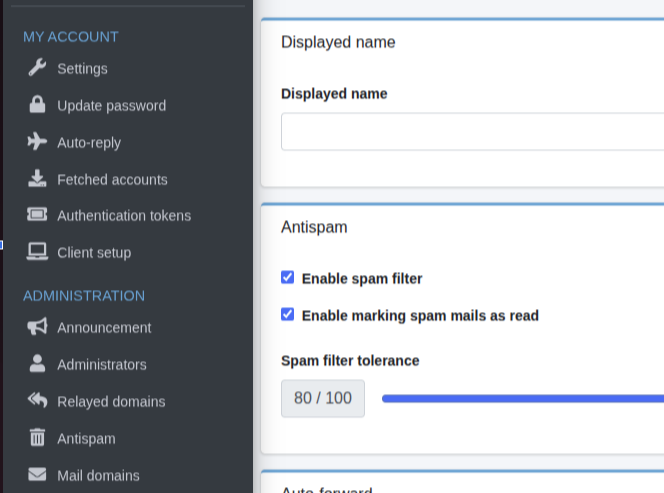The image size is (664, 493).
Task: Click the Displayed name panel heading
Action: click(338, 42)
